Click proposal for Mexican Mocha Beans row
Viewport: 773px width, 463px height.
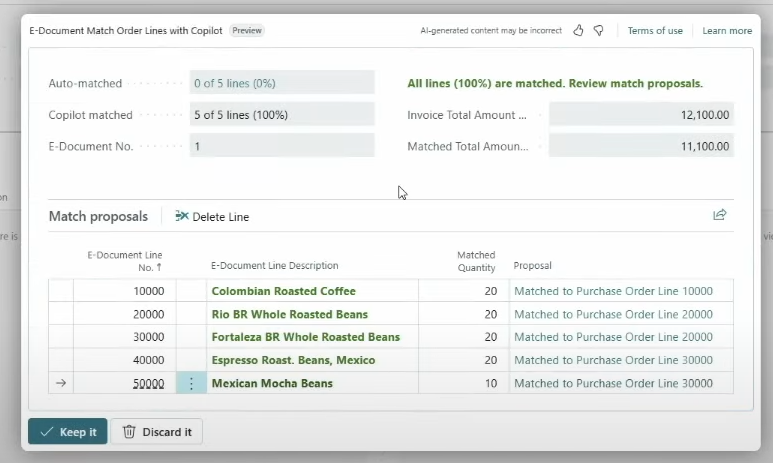point(613,383)
